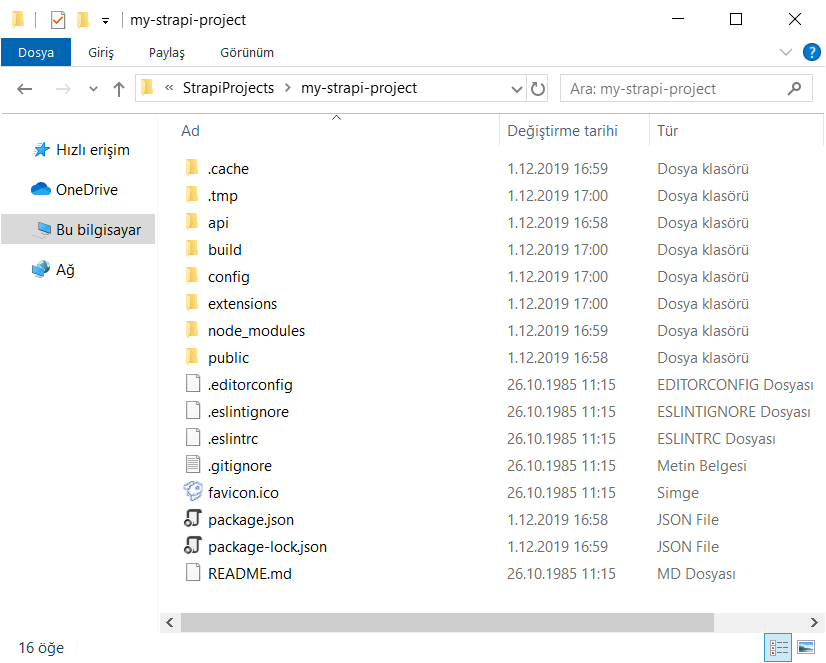Click the properties checkmark icon in title bar
826x663 pixels.
pyautogui.click(x=58, y=20)
